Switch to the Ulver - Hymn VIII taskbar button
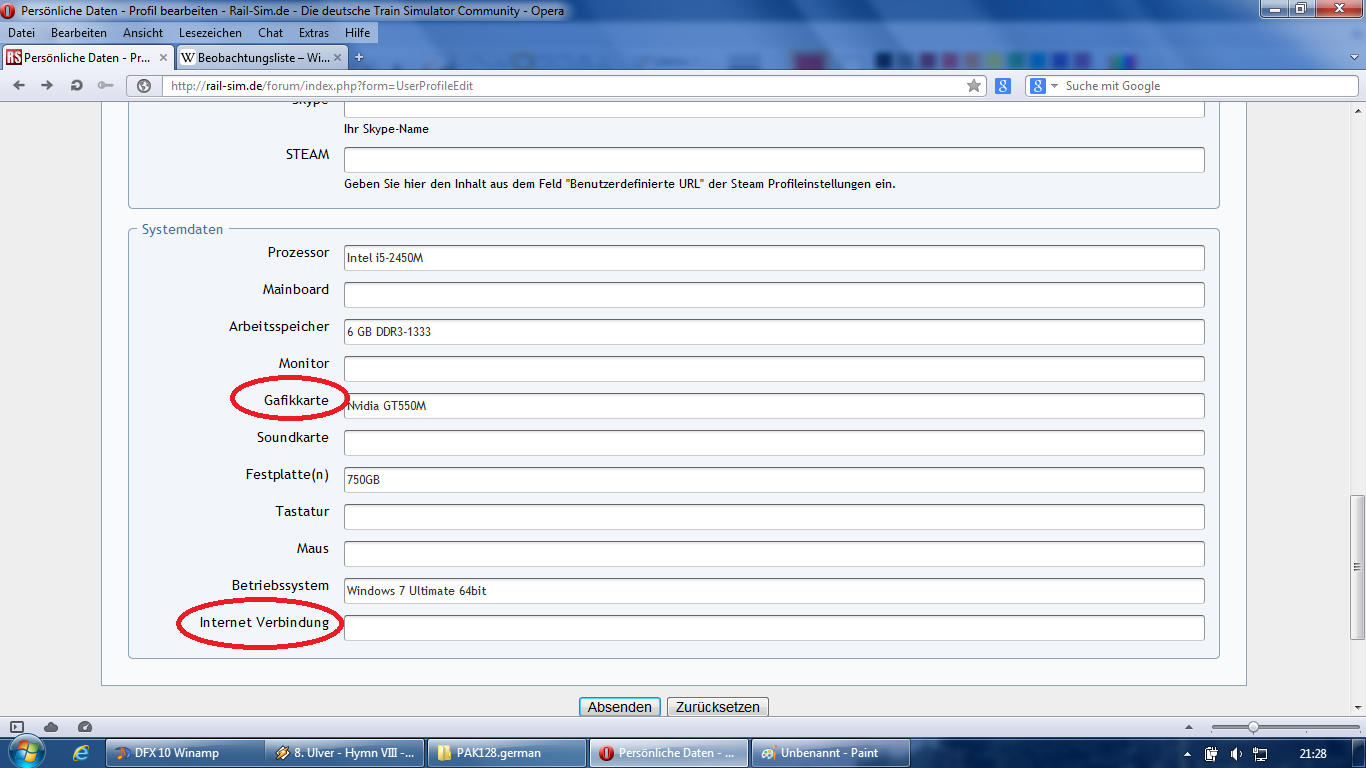 click(345, 753)
